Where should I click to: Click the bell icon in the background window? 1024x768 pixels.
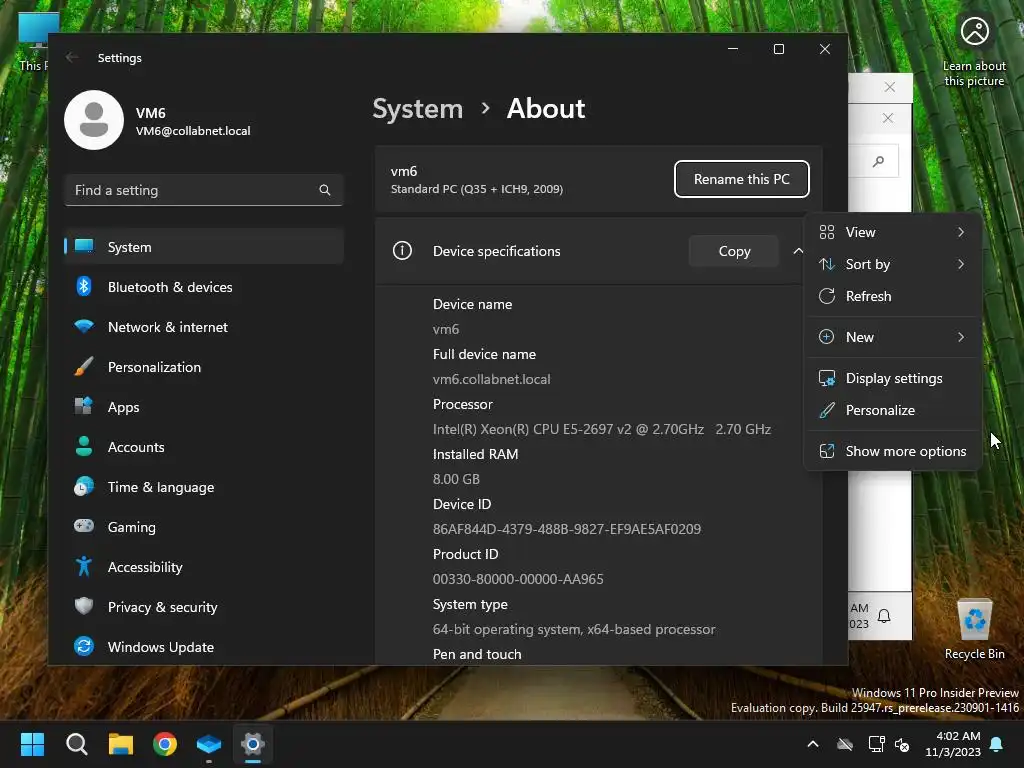[x=884, y=616]
